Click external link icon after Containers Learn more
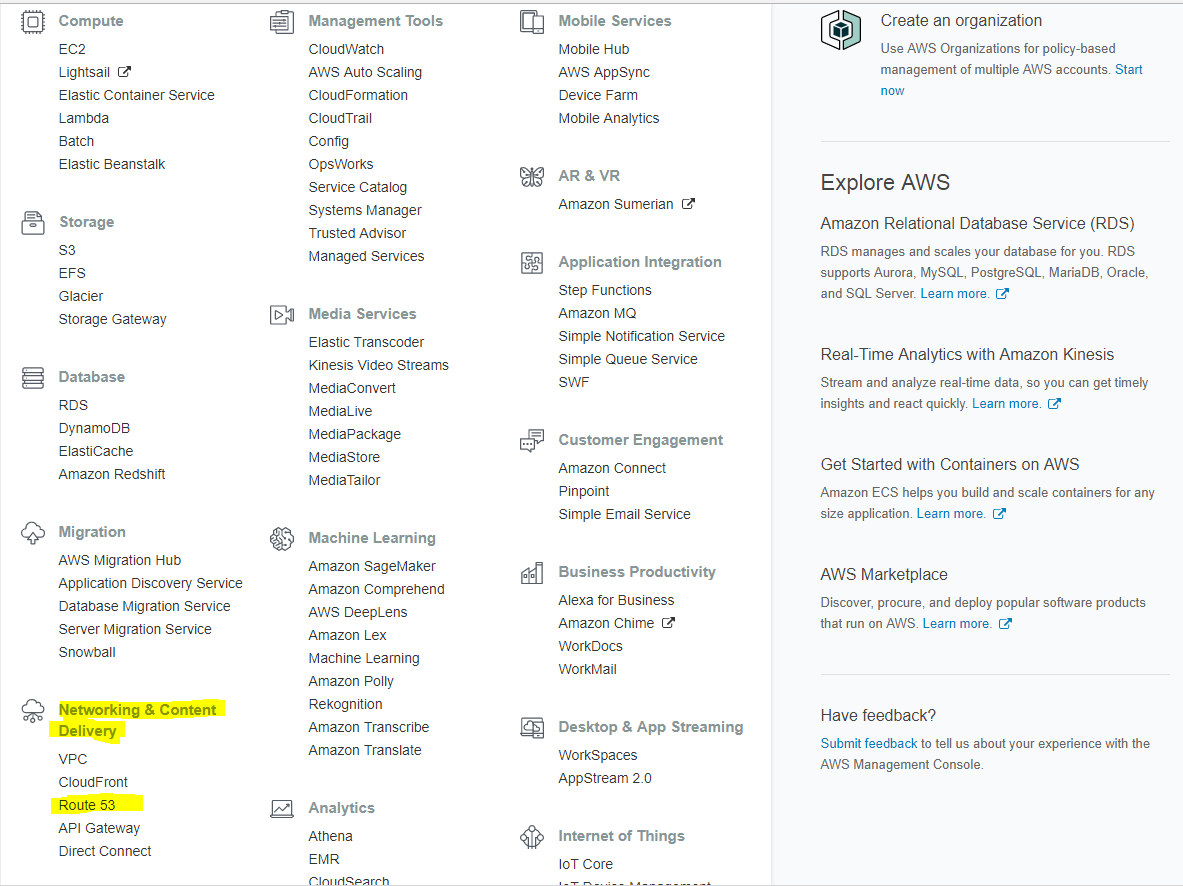This screenshot has width=1183, height=886. click(999, 514)
